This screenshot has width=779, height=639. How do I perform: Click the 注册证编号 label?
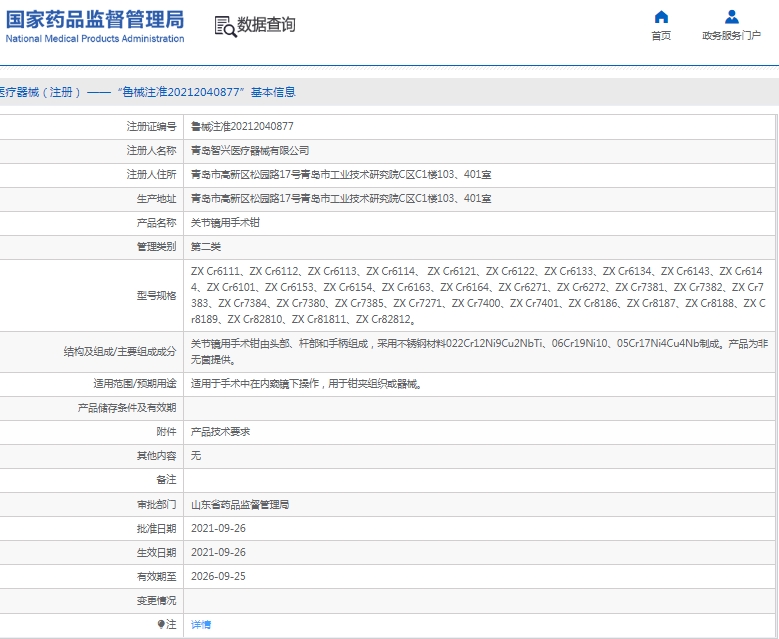[152, 126]
